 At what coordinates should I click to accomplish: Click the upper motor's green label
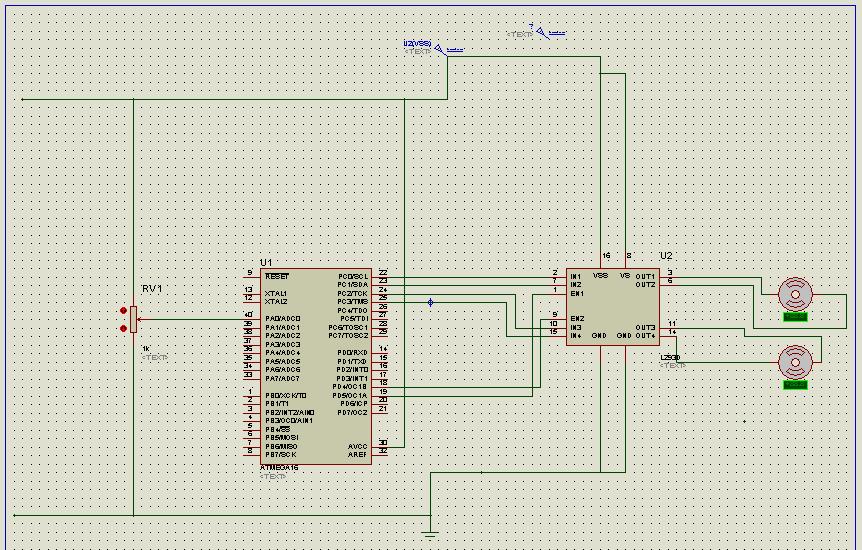pos(795,317)
